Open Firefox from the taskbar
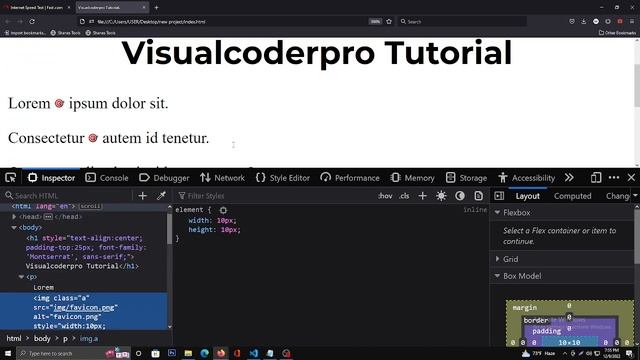Viewport: 640px width, 360px height. point(221,353)
